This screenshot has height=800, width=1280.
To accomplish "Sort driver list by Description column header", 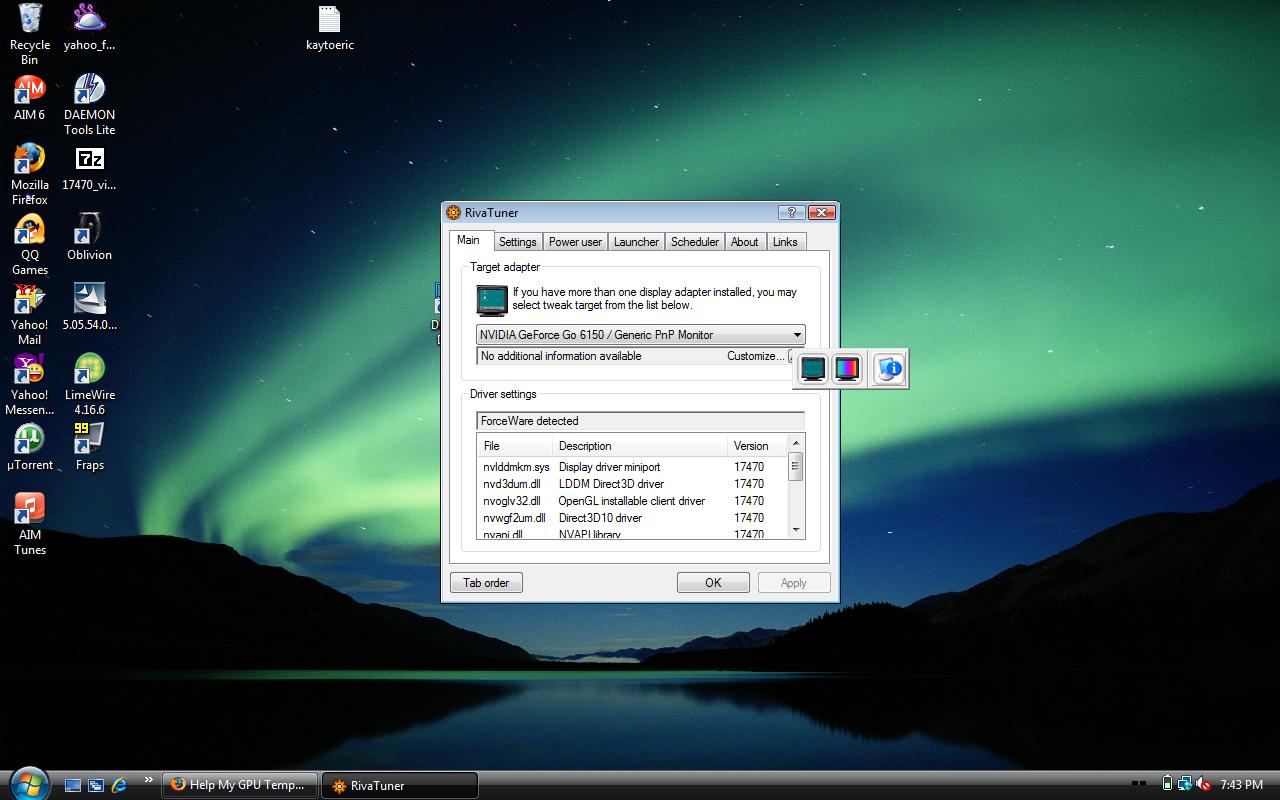I will pos(640,446).
